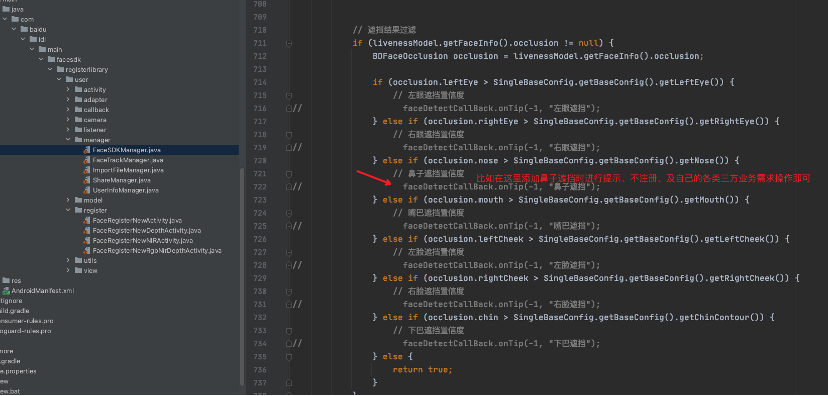
Task: Open FaceRegisterNewRgbNirDepthActivity.java from the tree
Action: pyautogui.click(x=156, y=250)
